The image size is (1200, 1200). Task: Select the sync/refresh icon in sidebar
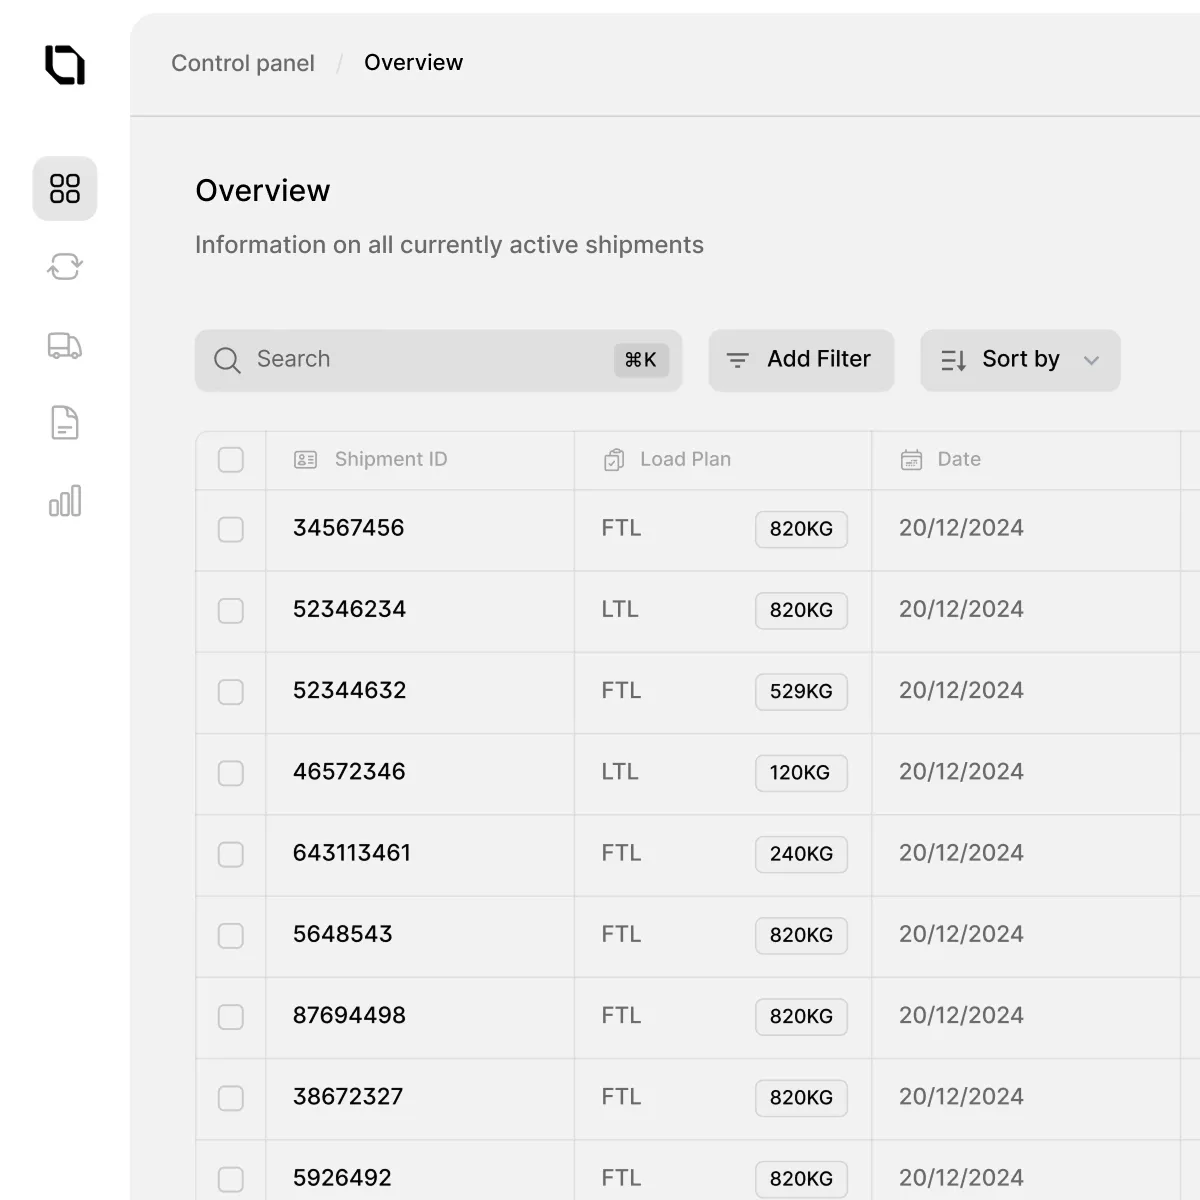[64, 267]
